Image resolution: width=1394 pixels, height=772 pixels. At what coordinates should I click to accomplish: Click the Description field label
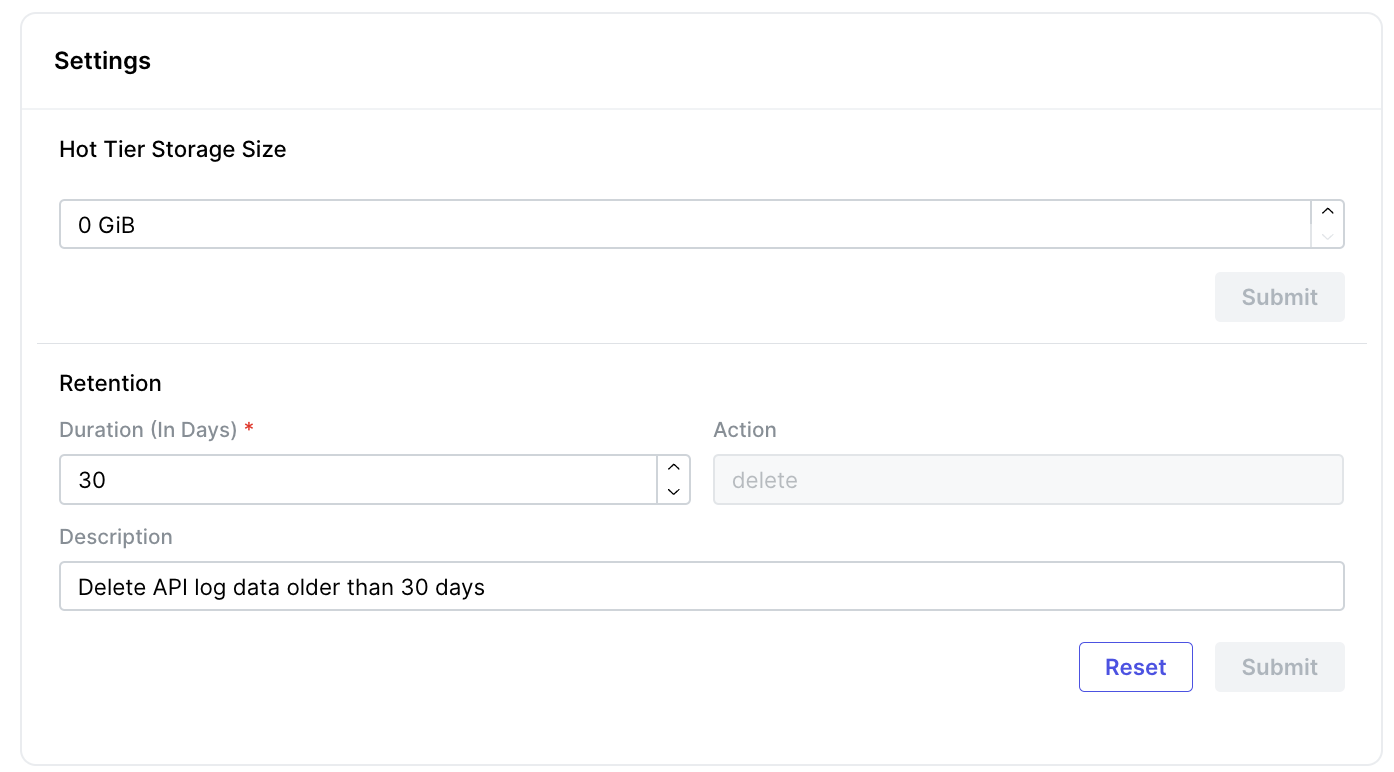[116, 537]
